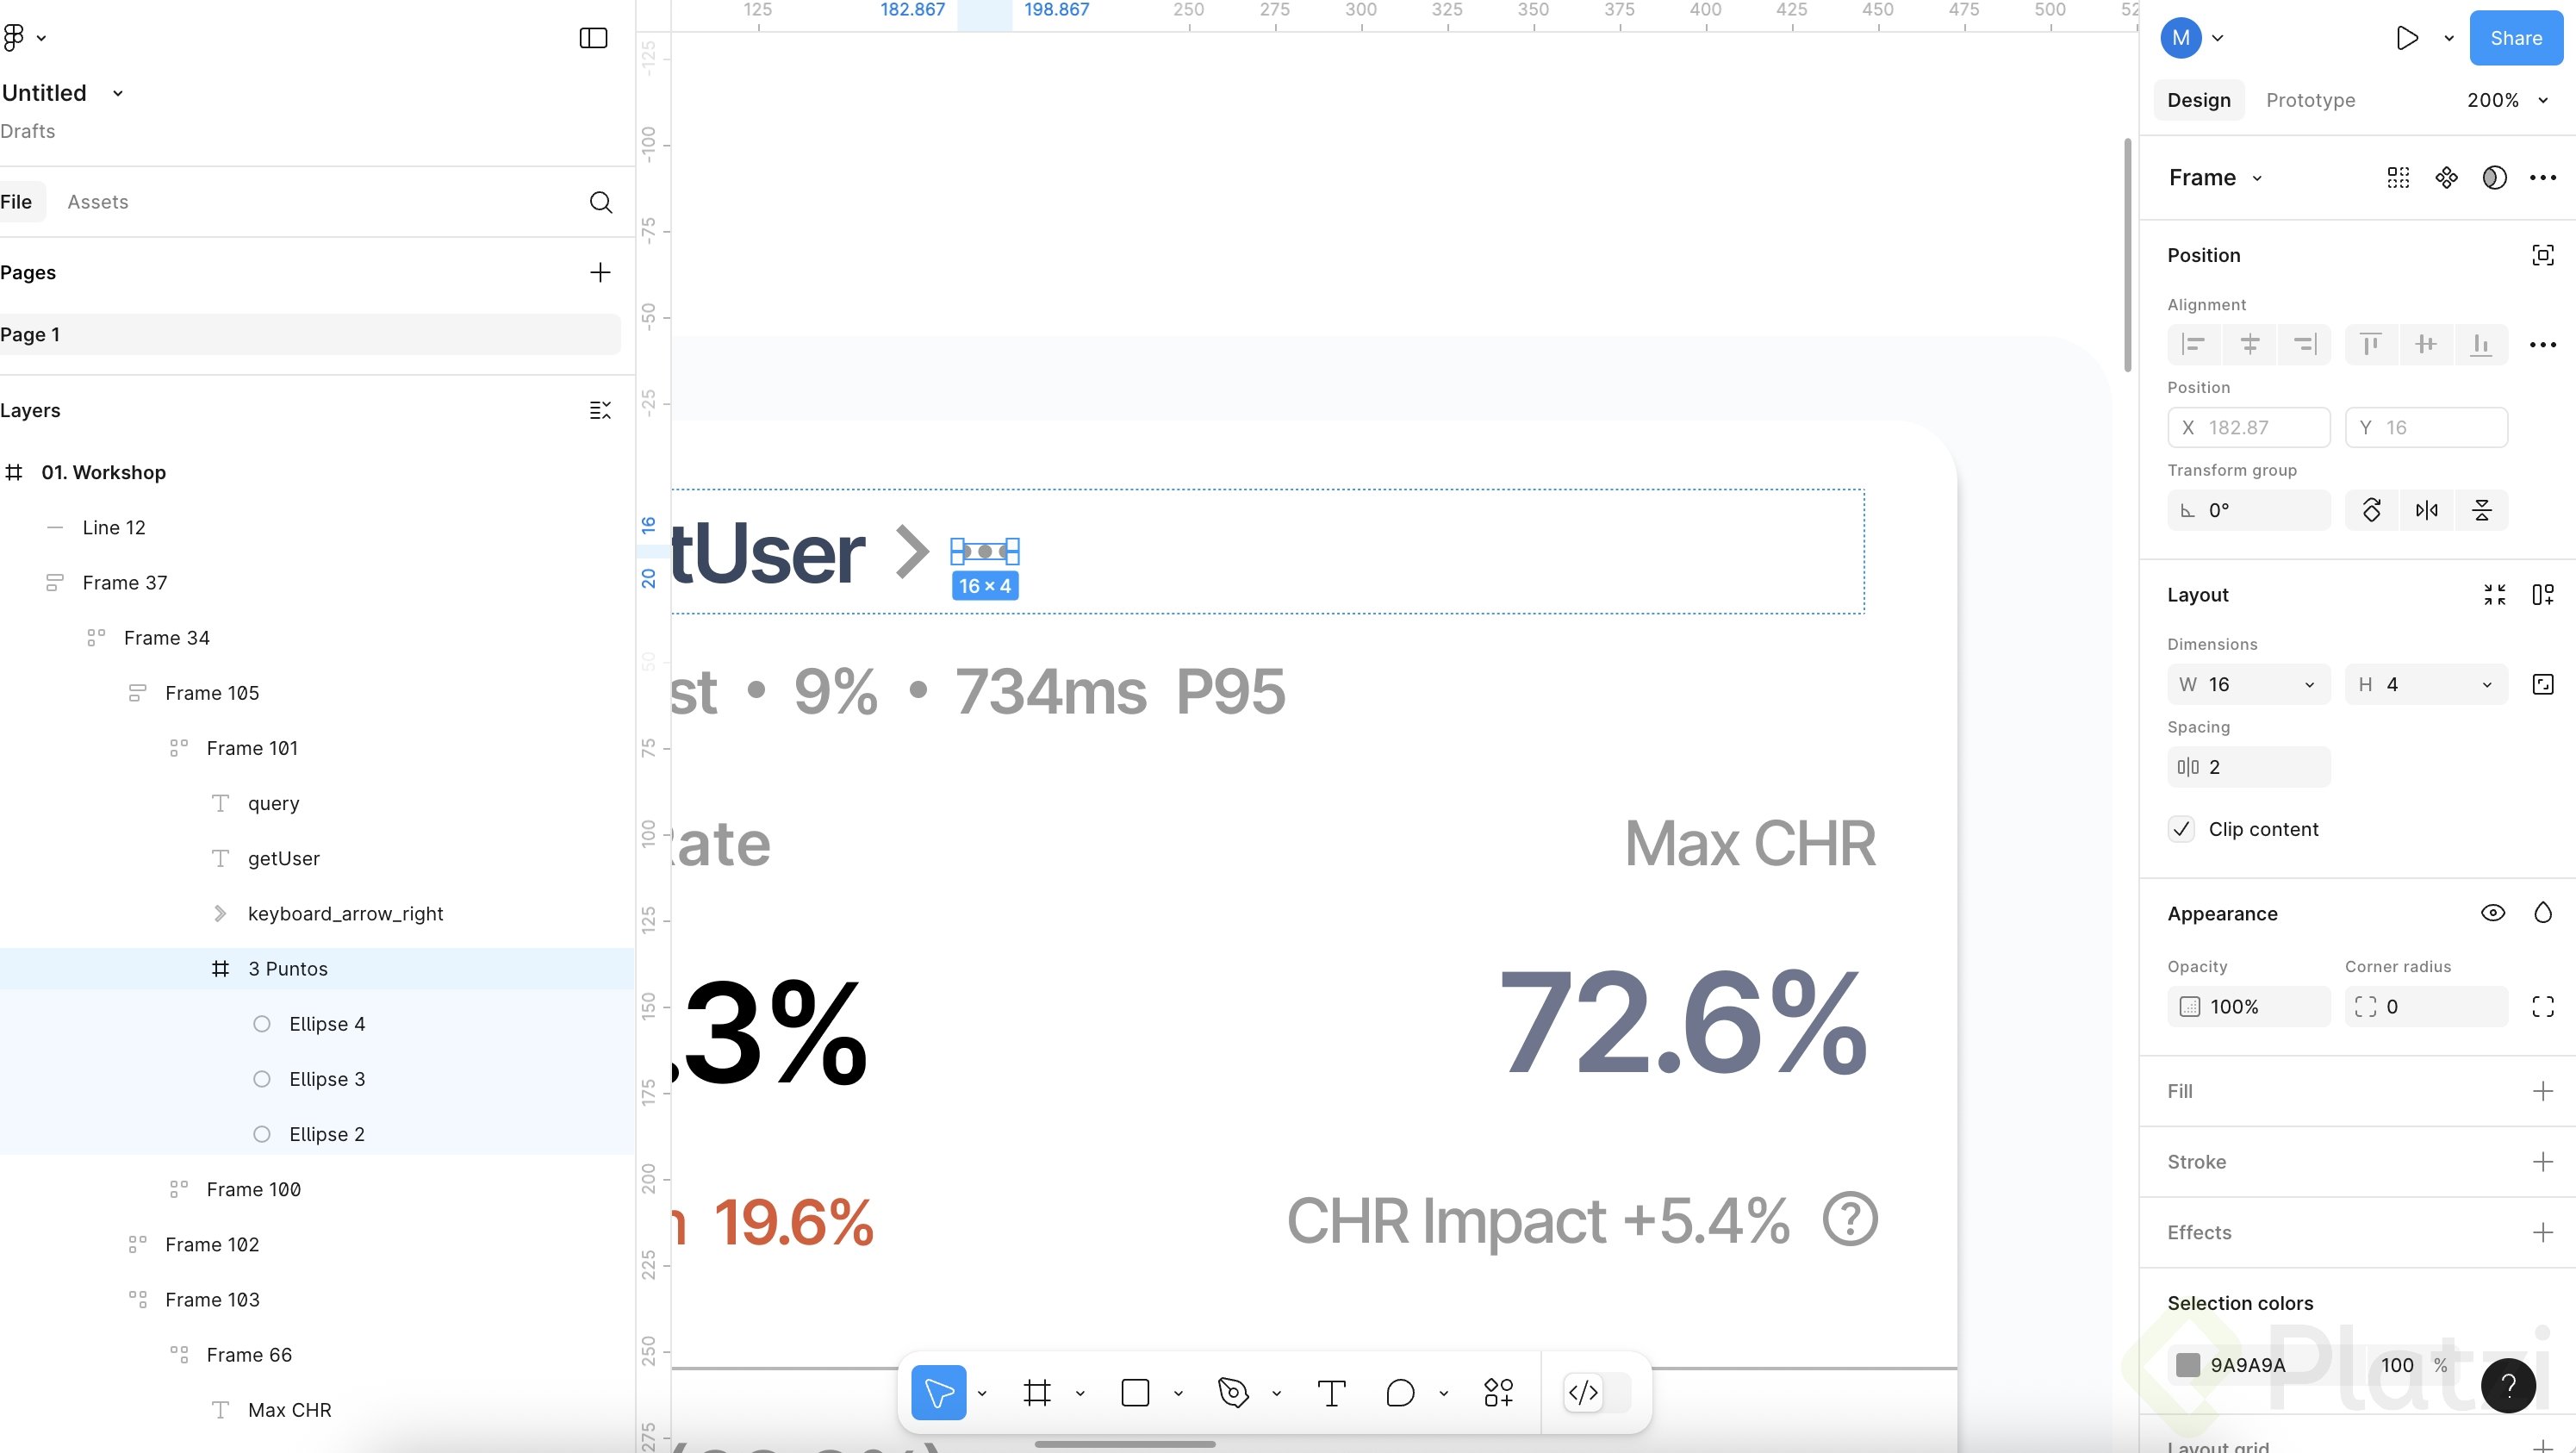This screenshot has width=2576, height=1453.
Task: Open the zoom level 200% dropdown
Action: click(x=2506, y=100)
